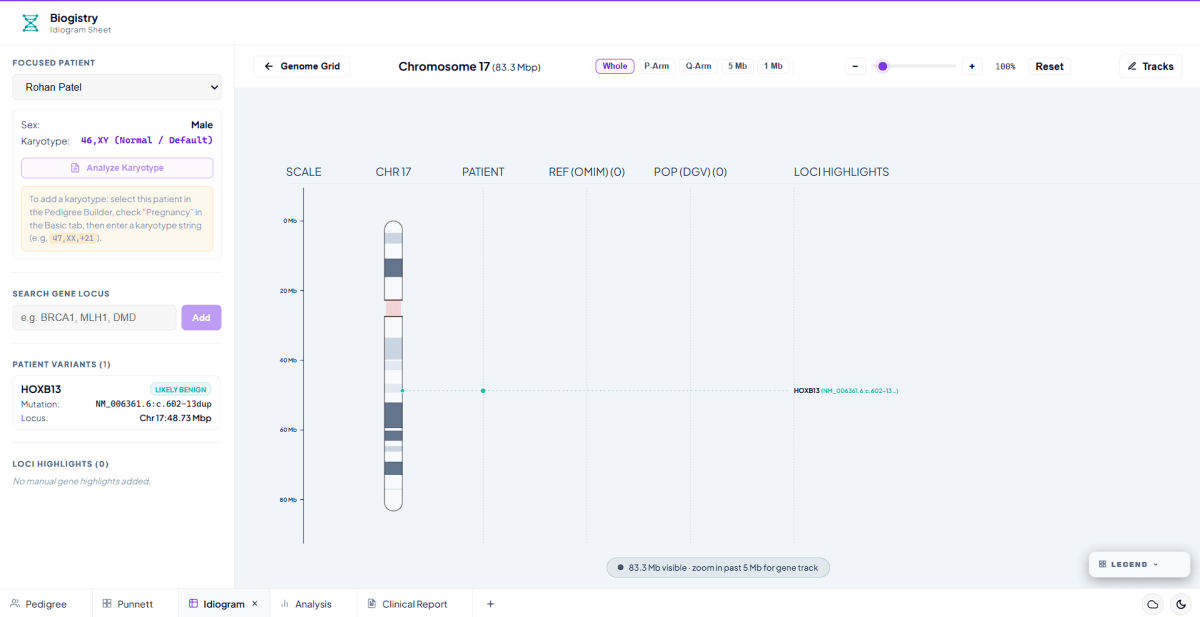Set view window to 5 Mb
Viewport: 1200px width, 617px height.
(737, 66)
